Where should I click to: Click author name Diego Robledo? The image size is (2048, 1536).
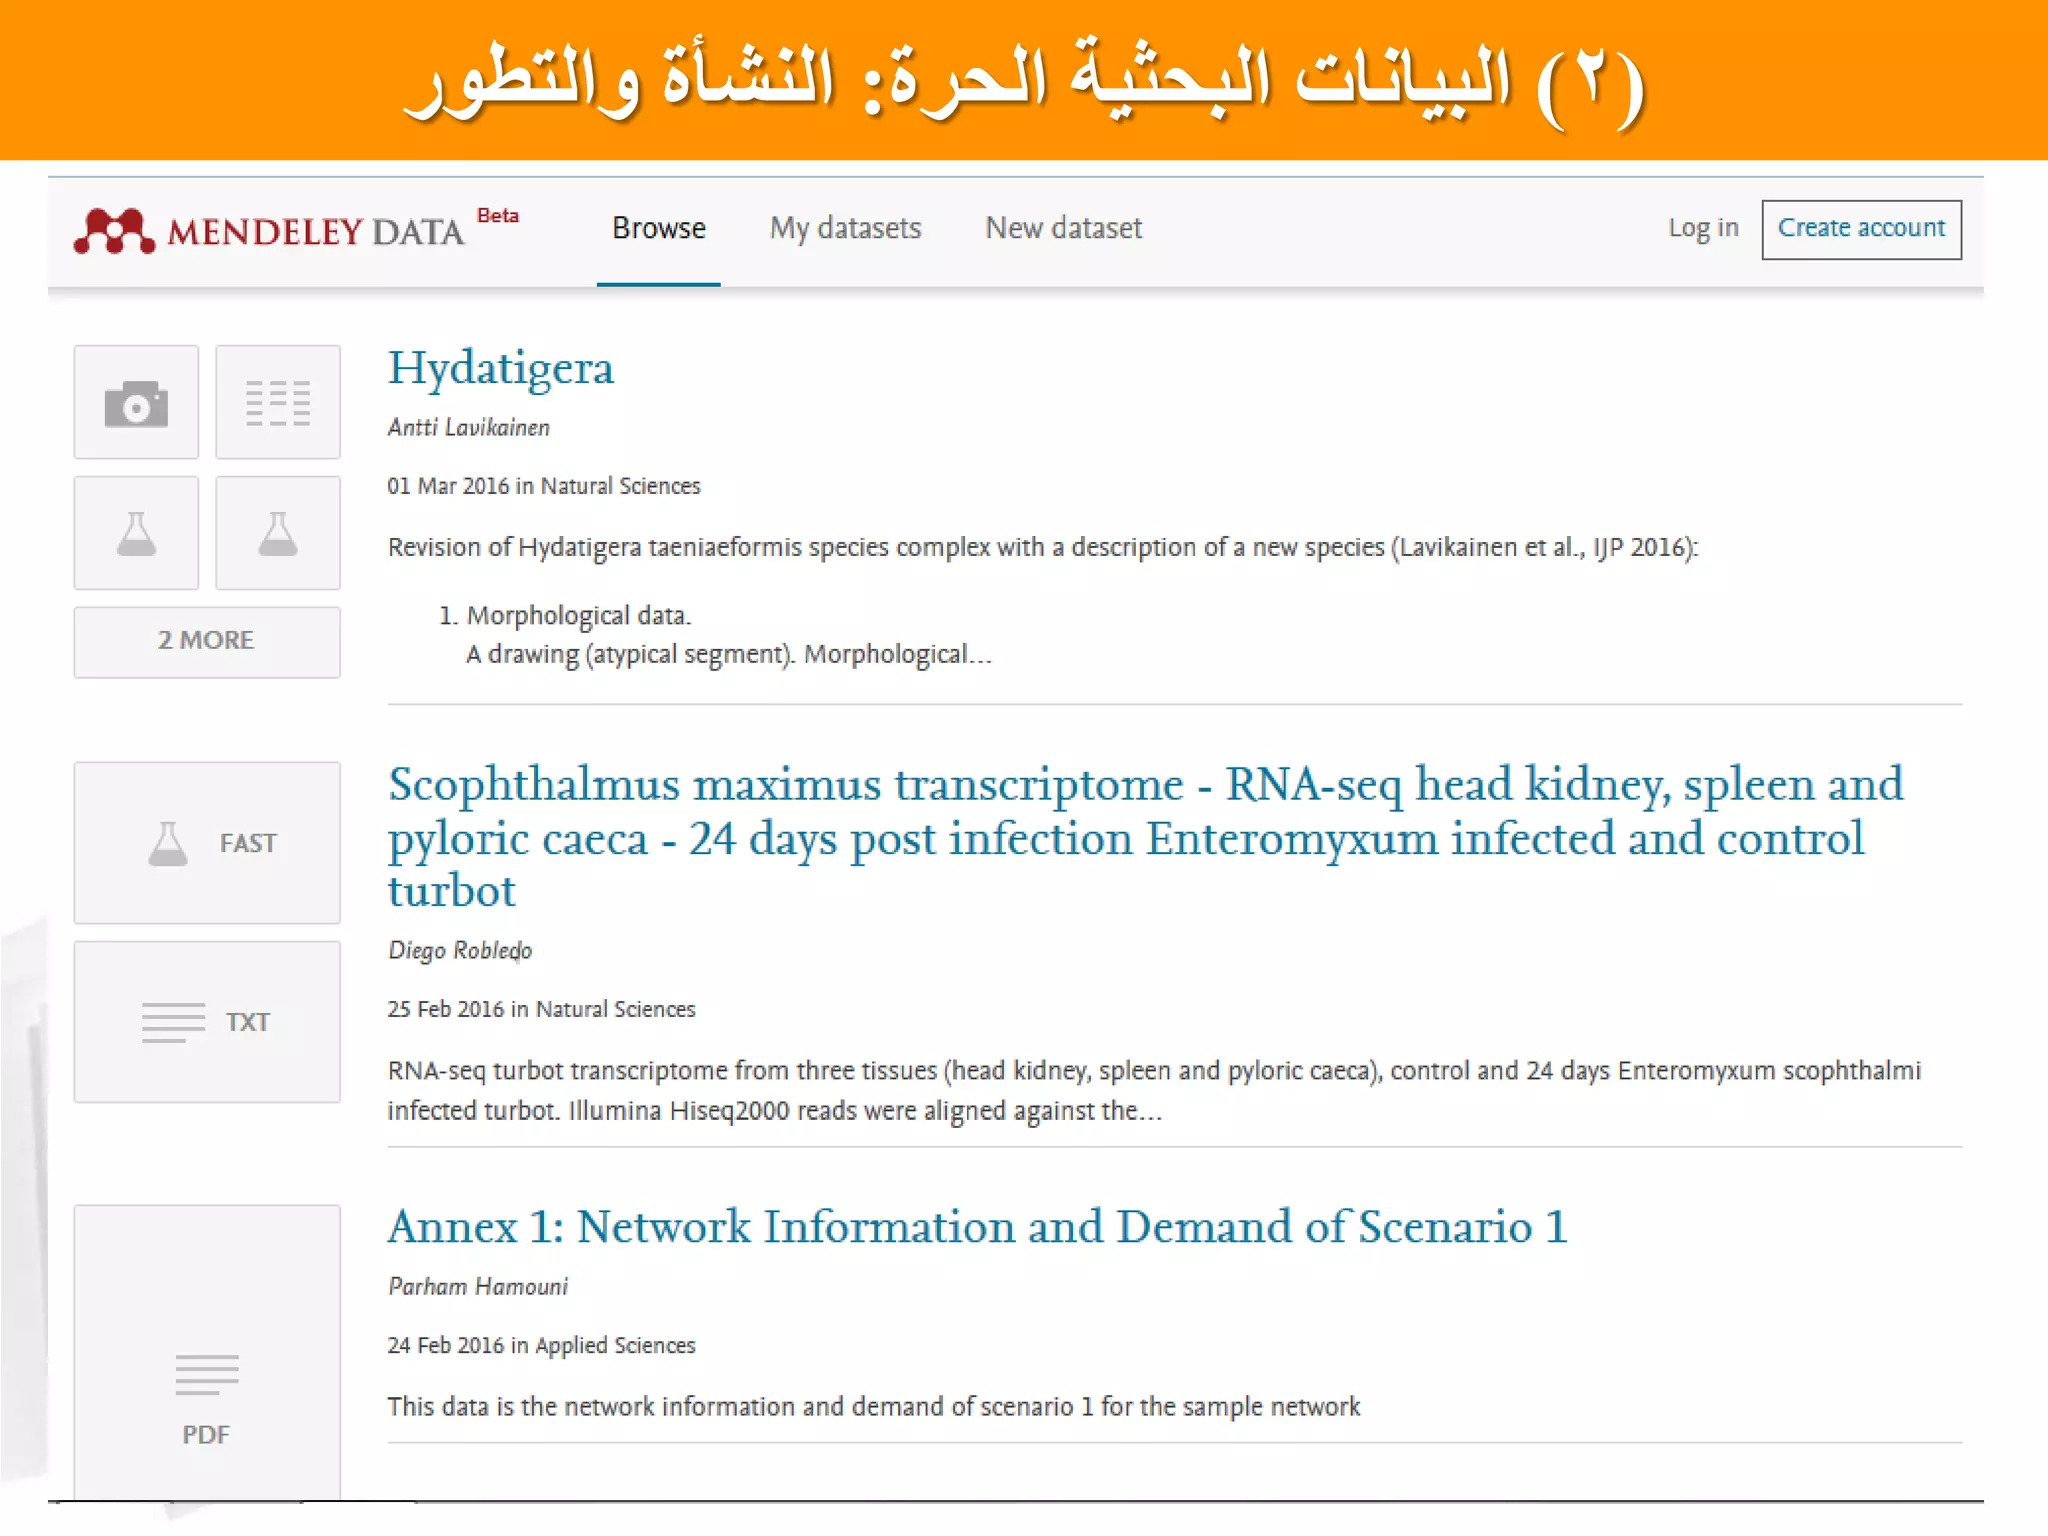click(460, 951)
